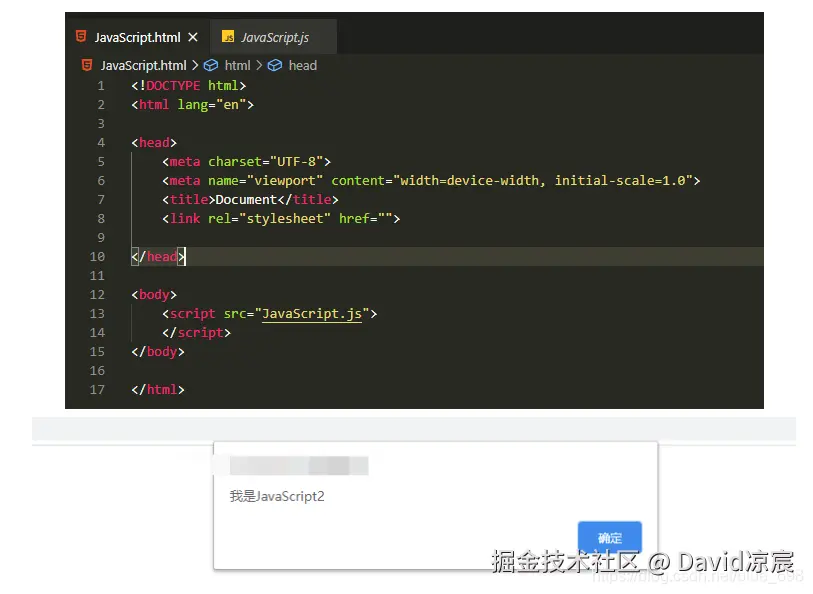Select JavaScript.html in the breadcrumb
Screen dimensions: 813x594
tap(143, 66)
